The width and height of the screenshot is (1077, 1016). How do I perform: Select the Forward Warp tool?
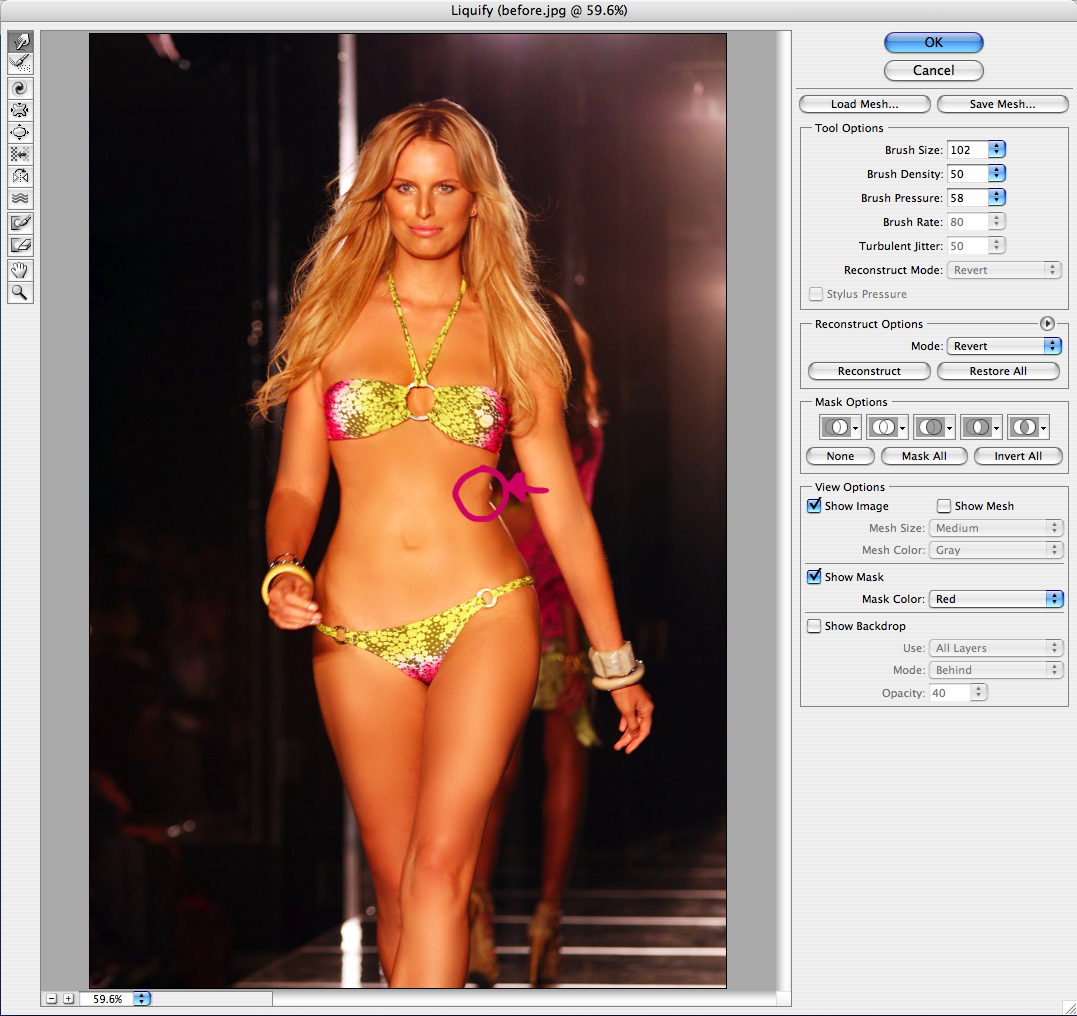tap(21, 41)
